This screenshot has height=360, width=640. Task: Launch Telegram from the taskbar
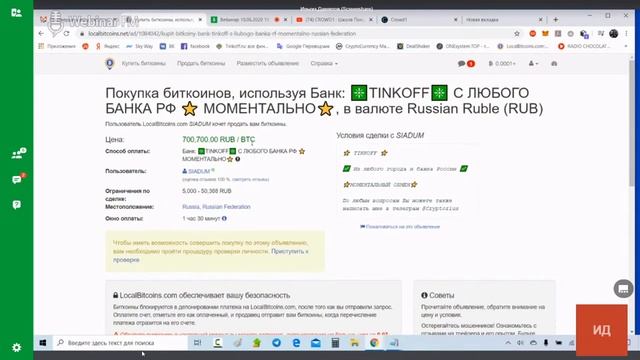[x=276, y=343]
